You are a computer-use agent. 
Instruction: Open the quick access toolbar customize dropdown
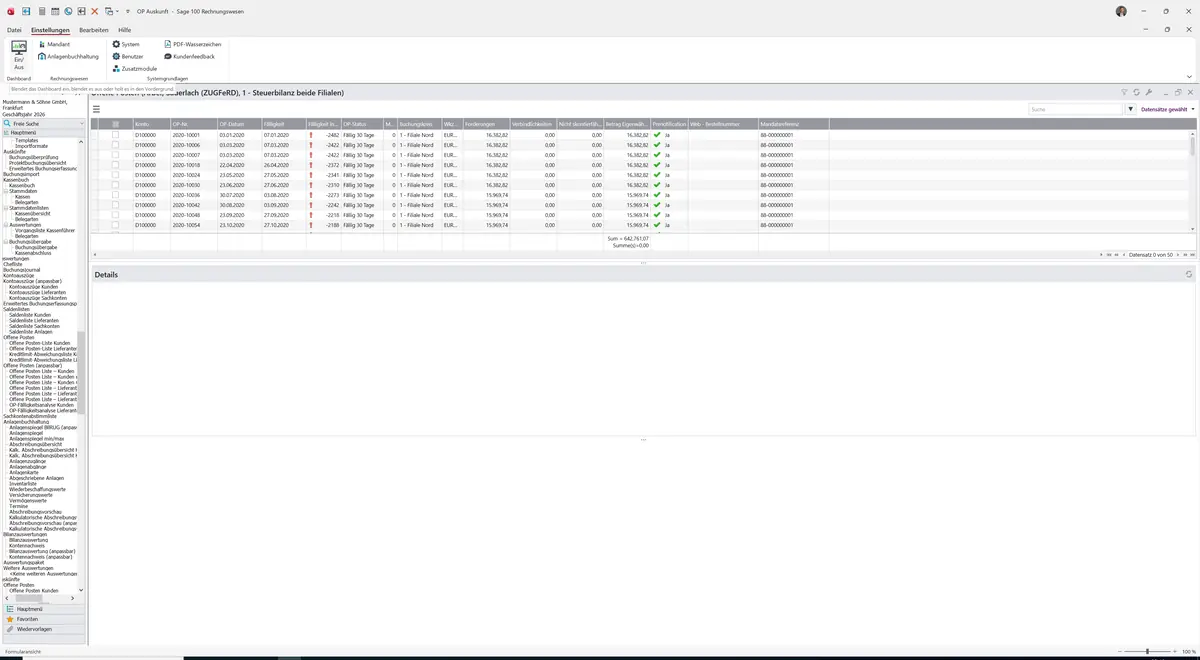point(129,11)
